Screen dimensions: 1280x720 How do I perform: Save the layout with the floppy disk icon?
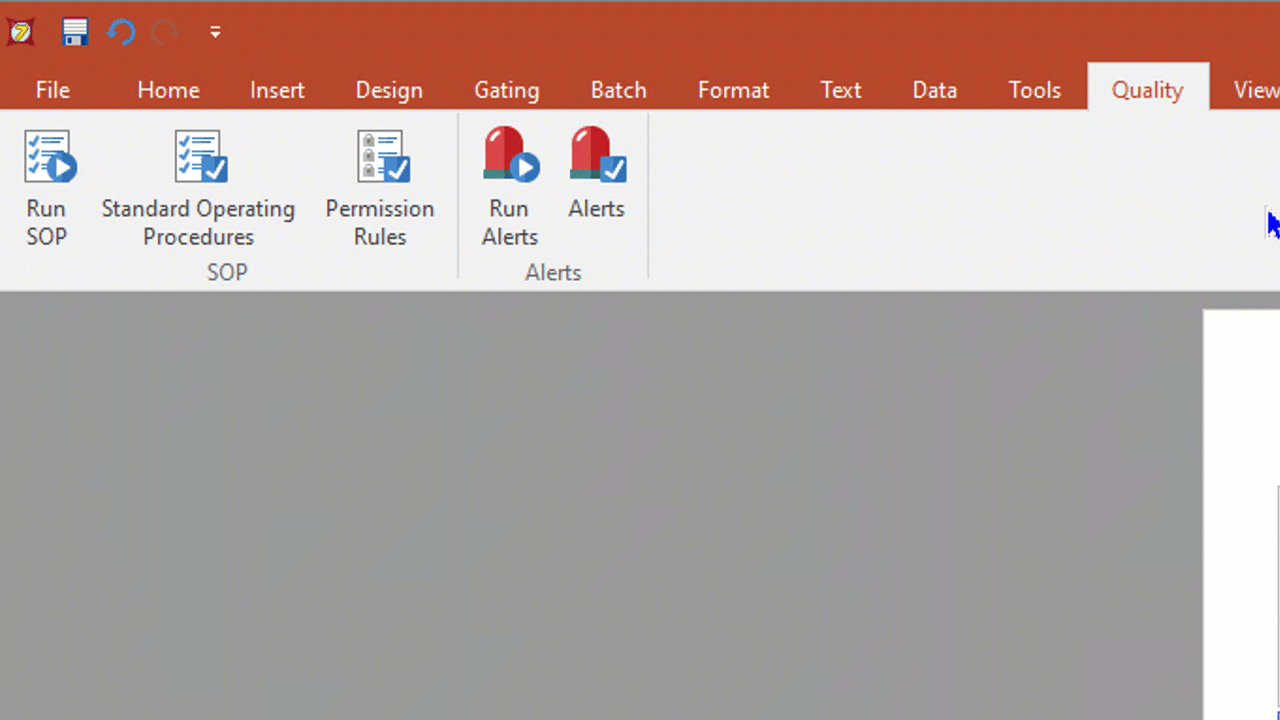[x=75, y=32]
